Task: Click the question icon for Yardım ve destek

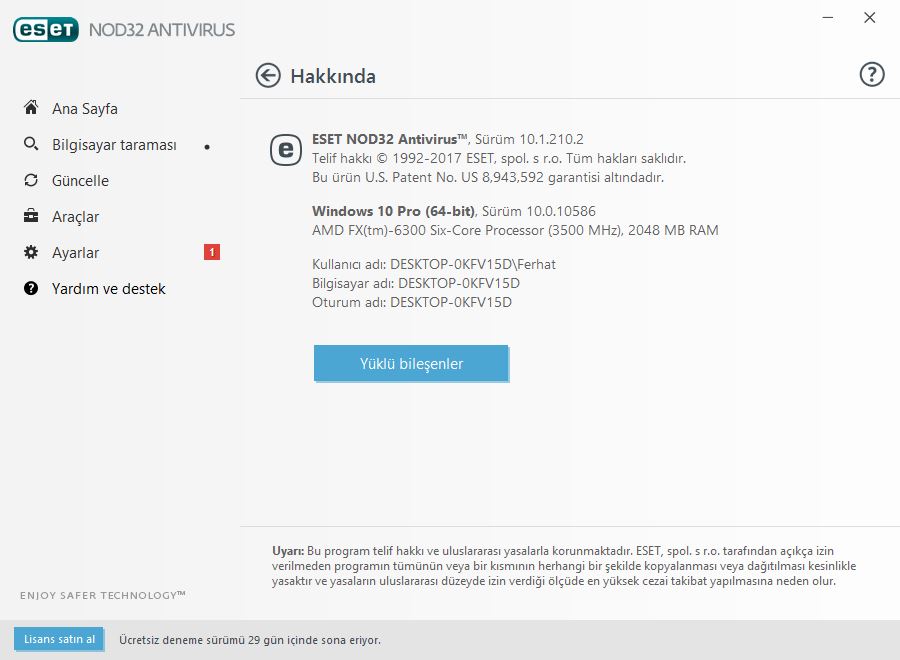Action: pos(31,288)
